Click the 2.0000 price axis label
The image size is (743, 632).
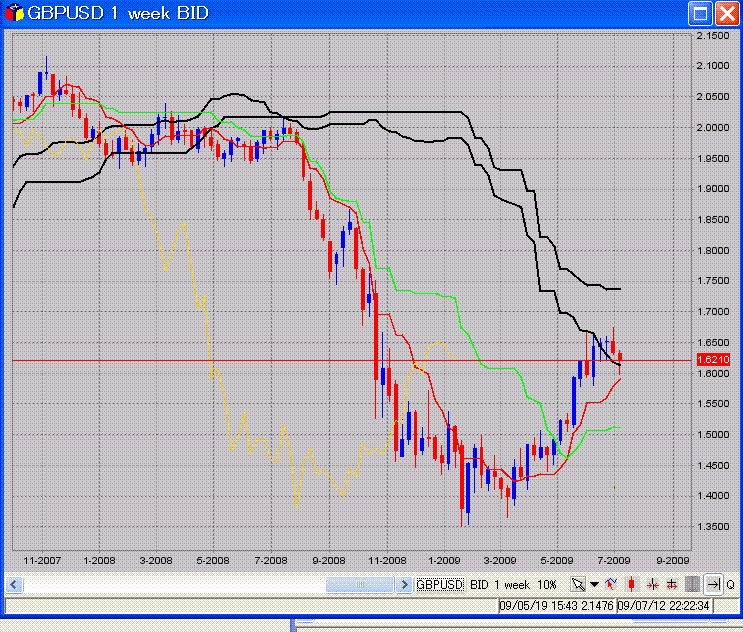point(713,127)
